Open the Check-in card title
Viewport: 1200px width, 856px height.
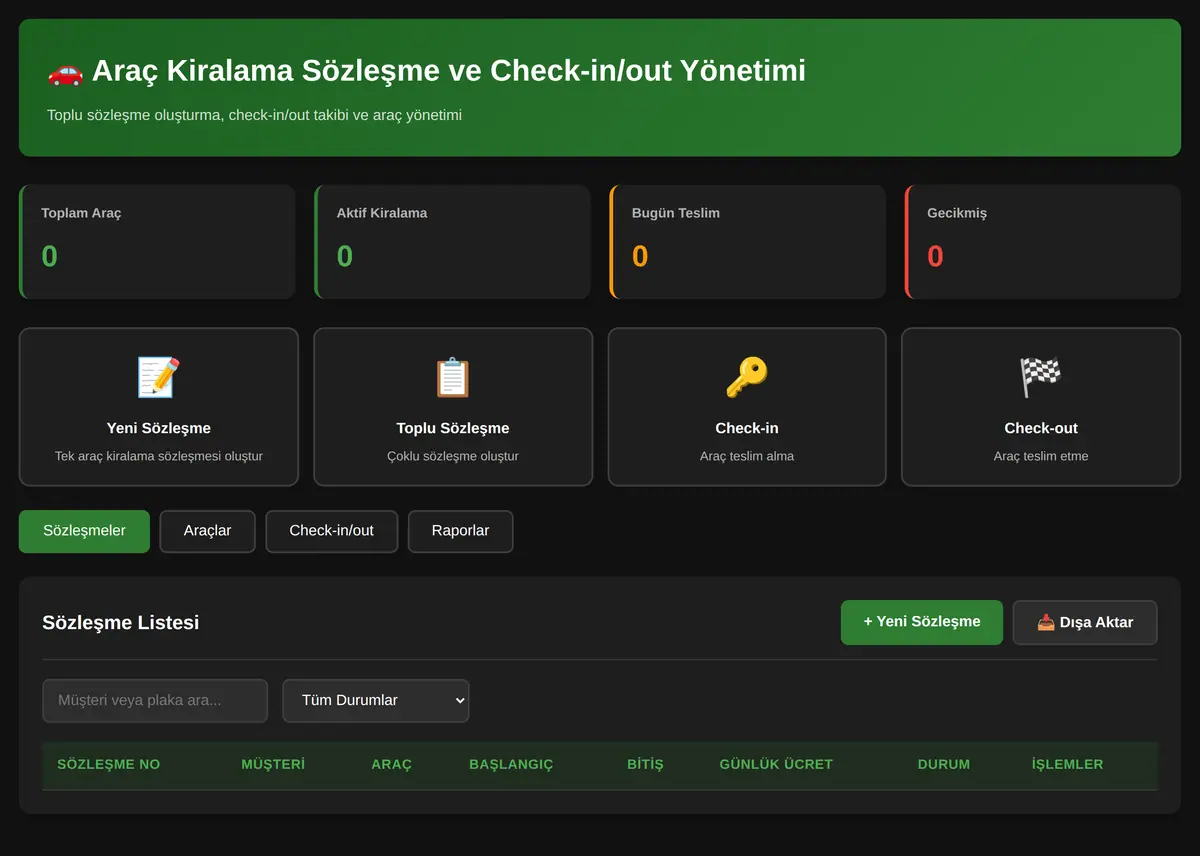click(x=747, y=428)
